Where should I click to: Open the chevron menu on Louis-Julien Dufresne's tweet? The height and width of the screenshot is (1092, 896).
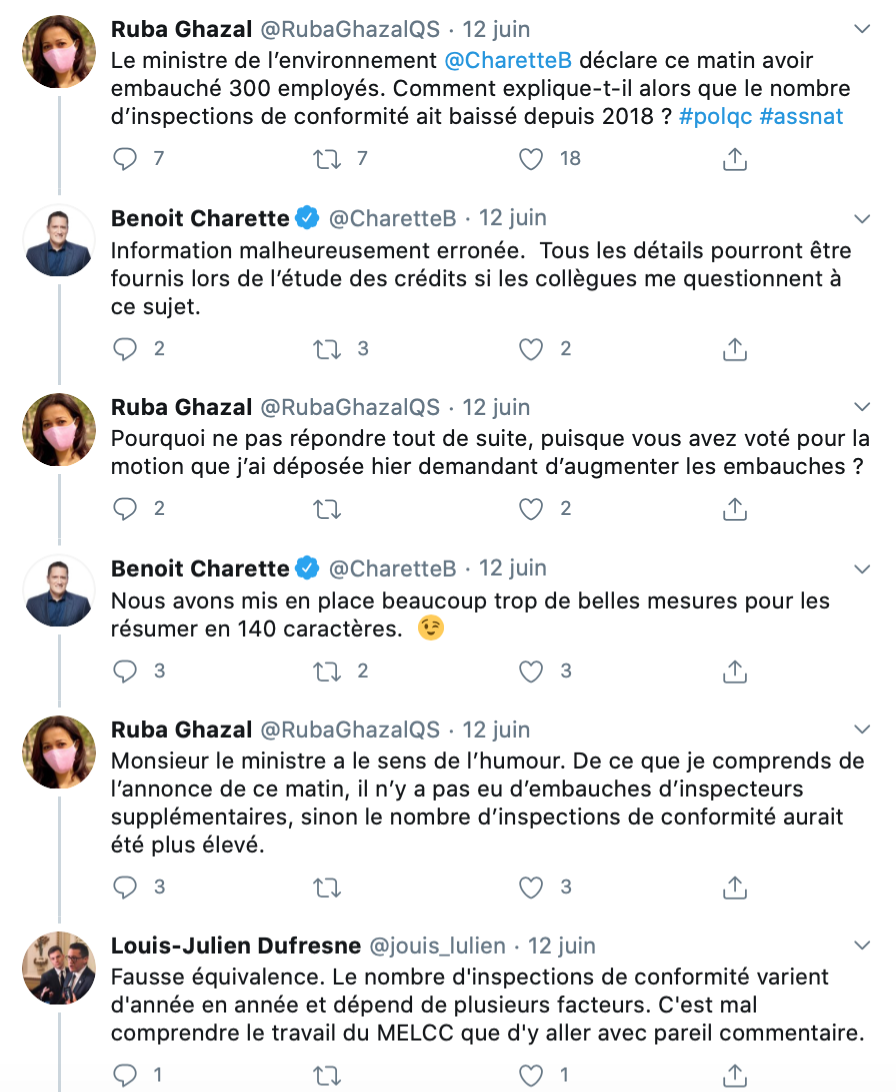tap(862, 946)
